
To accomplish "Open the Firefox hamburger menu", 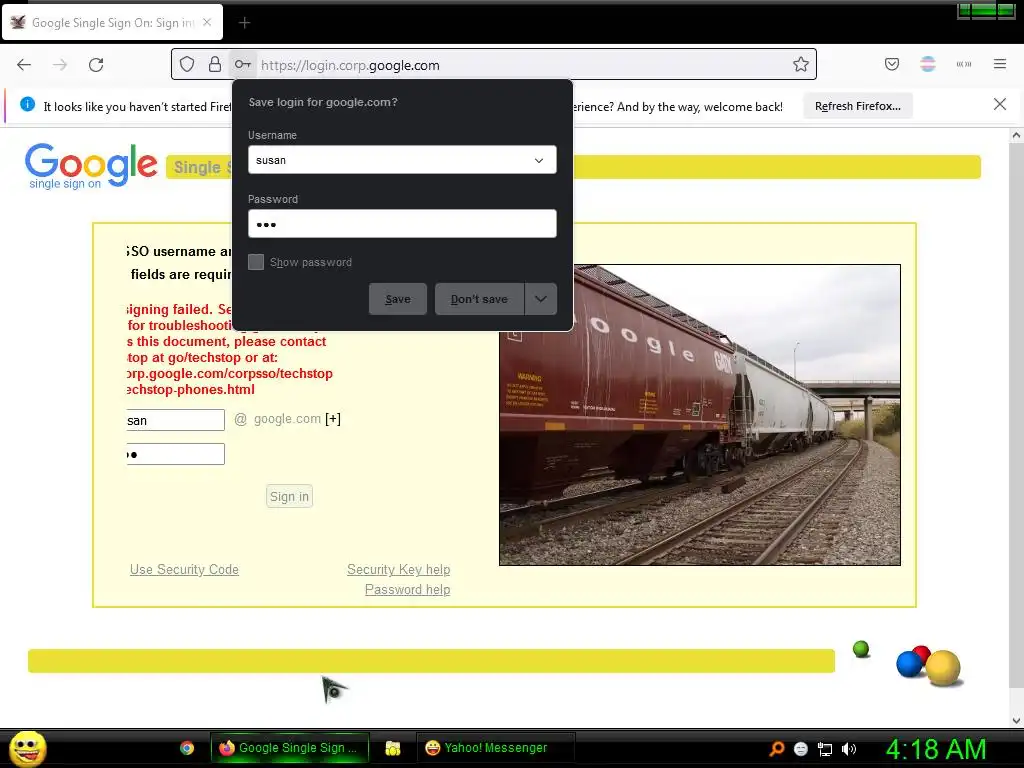I will pyautogui.click(x=1000, y=64).
